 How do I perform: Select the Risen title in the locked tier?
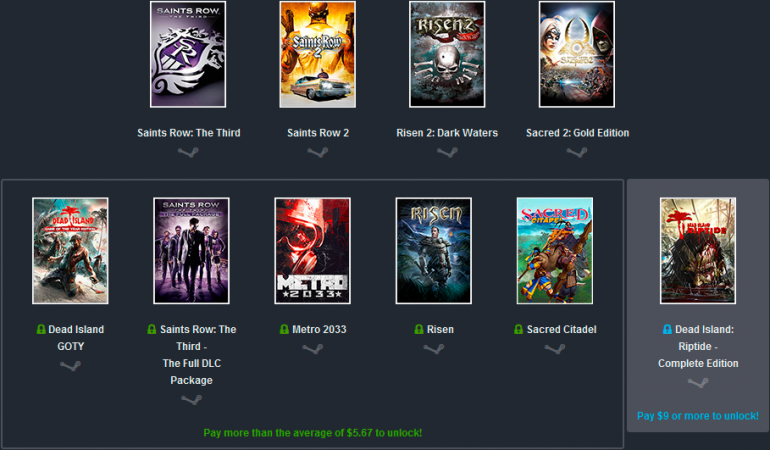point(440,329)
